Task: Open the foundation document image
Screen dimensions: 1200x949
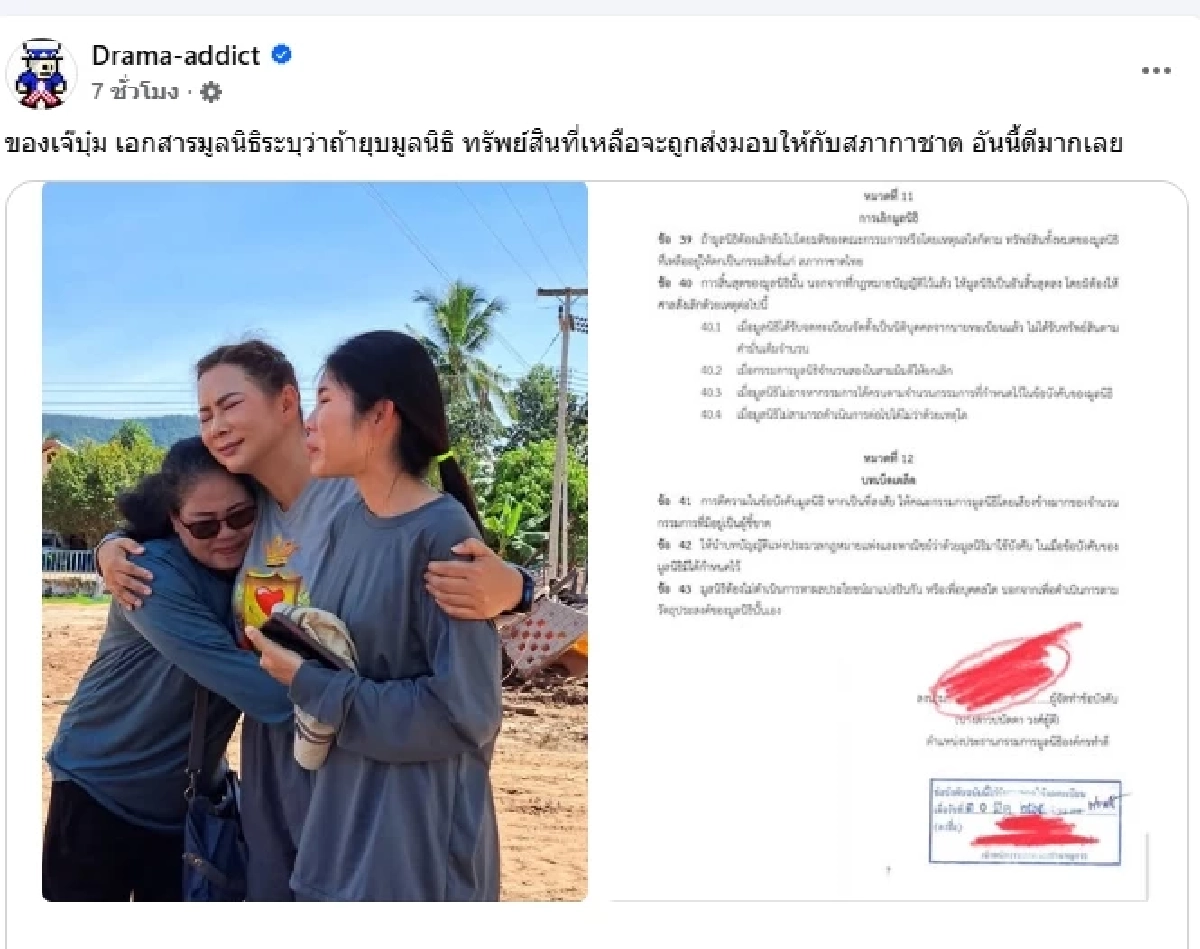Action: 880,541
